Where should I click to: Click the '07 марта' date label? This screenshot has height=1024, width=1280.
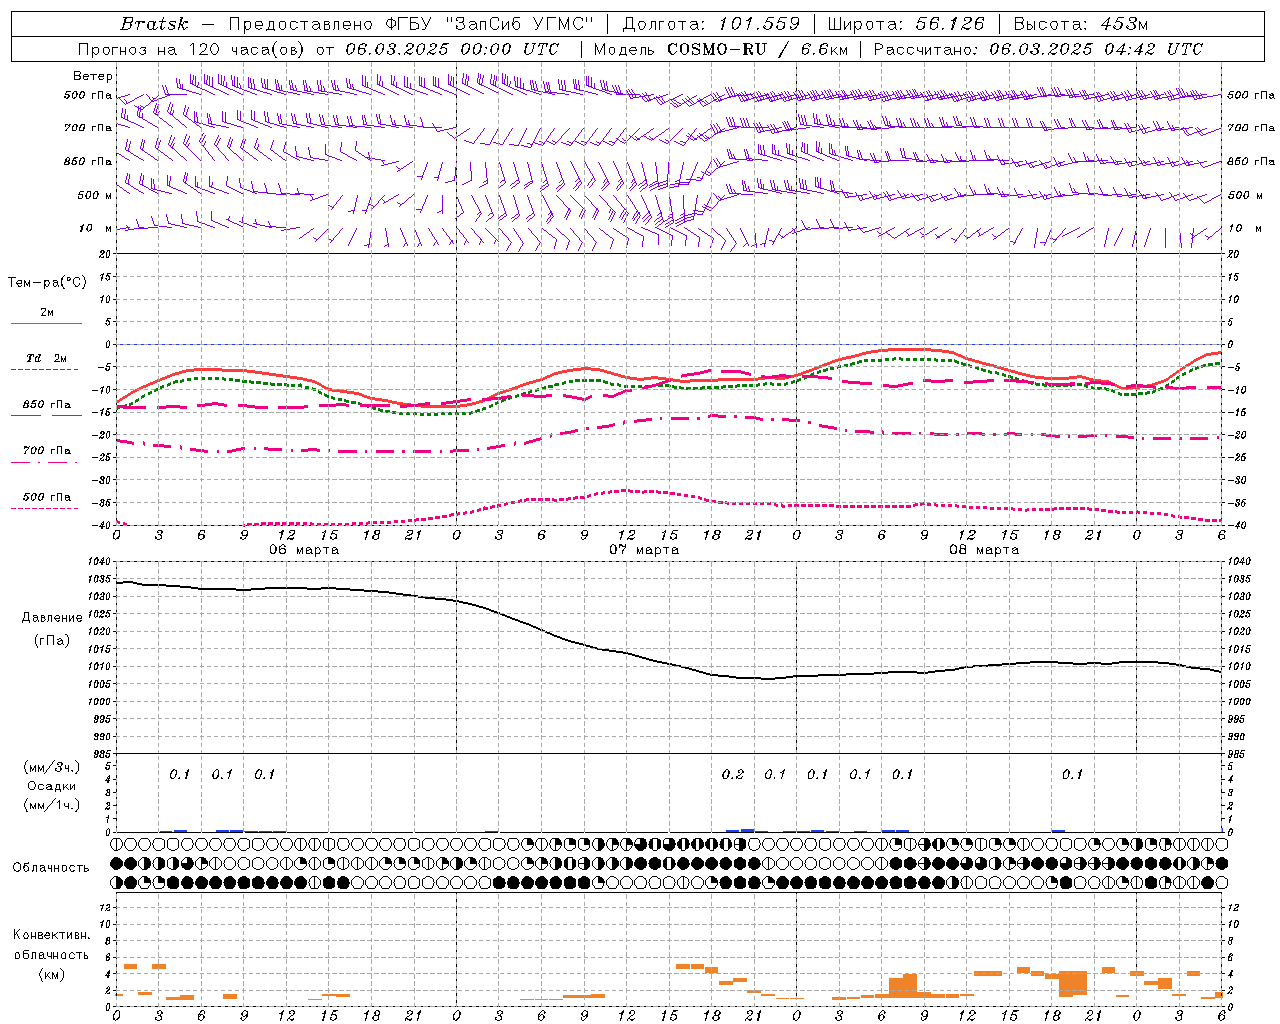644,549
